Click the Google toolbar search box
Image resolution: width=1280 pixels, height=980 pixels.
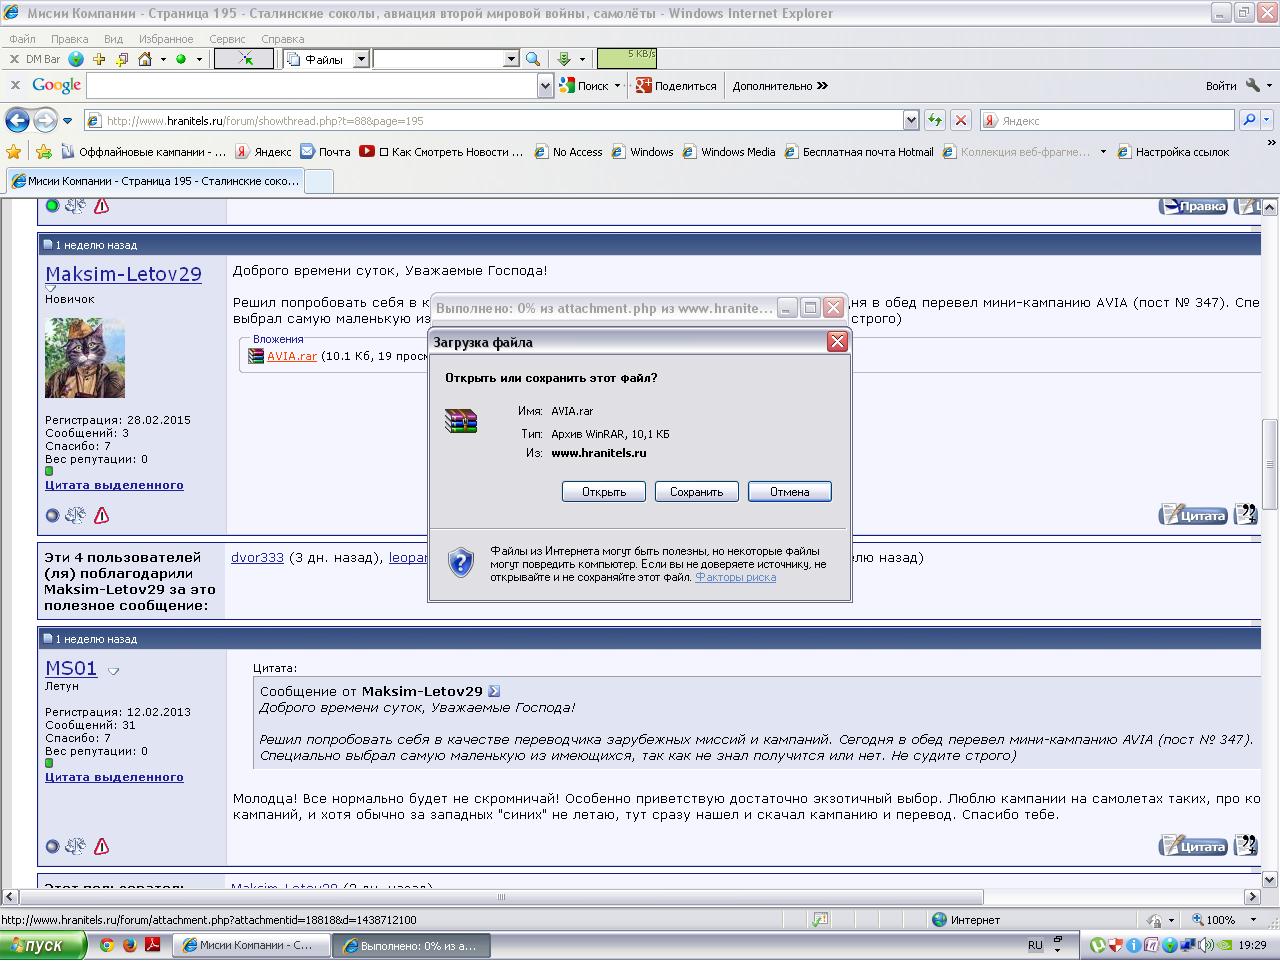(x=312, y=86)
